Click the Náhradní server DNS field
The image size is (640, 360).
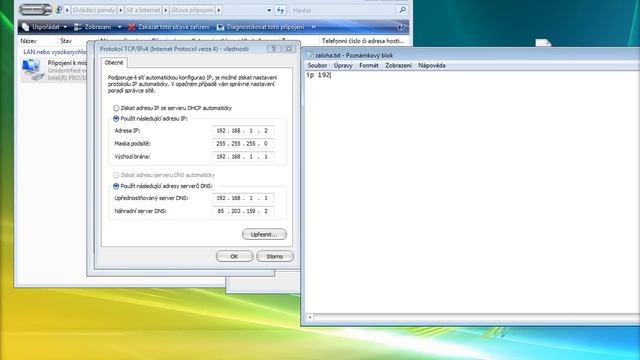coord(243,211)
